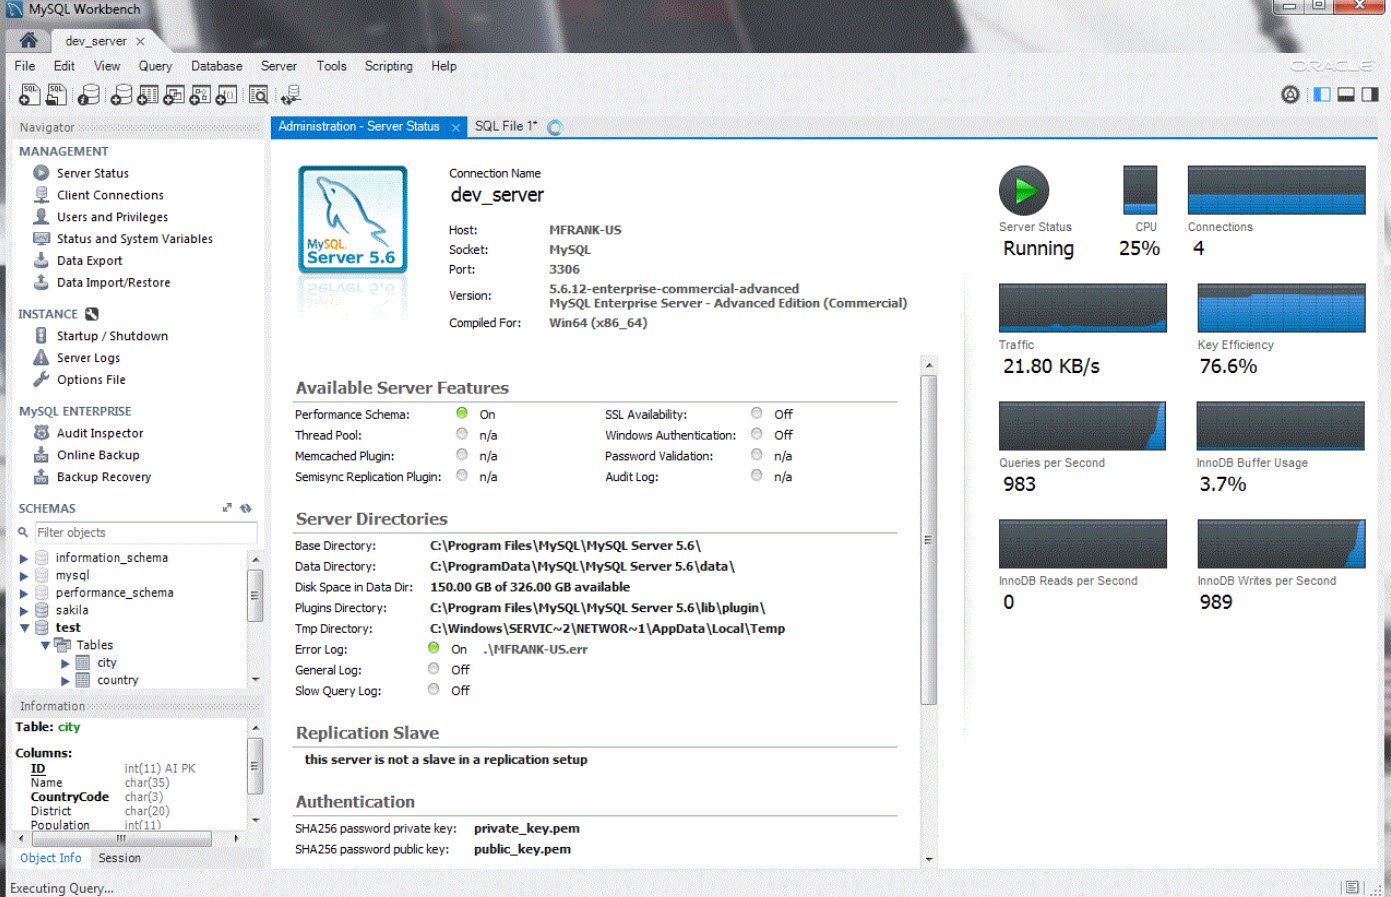Viewport: 1391px width, 897px height.
Task: Expand the sakila schema
Action: pyautogui.click(x=23, y=609)
